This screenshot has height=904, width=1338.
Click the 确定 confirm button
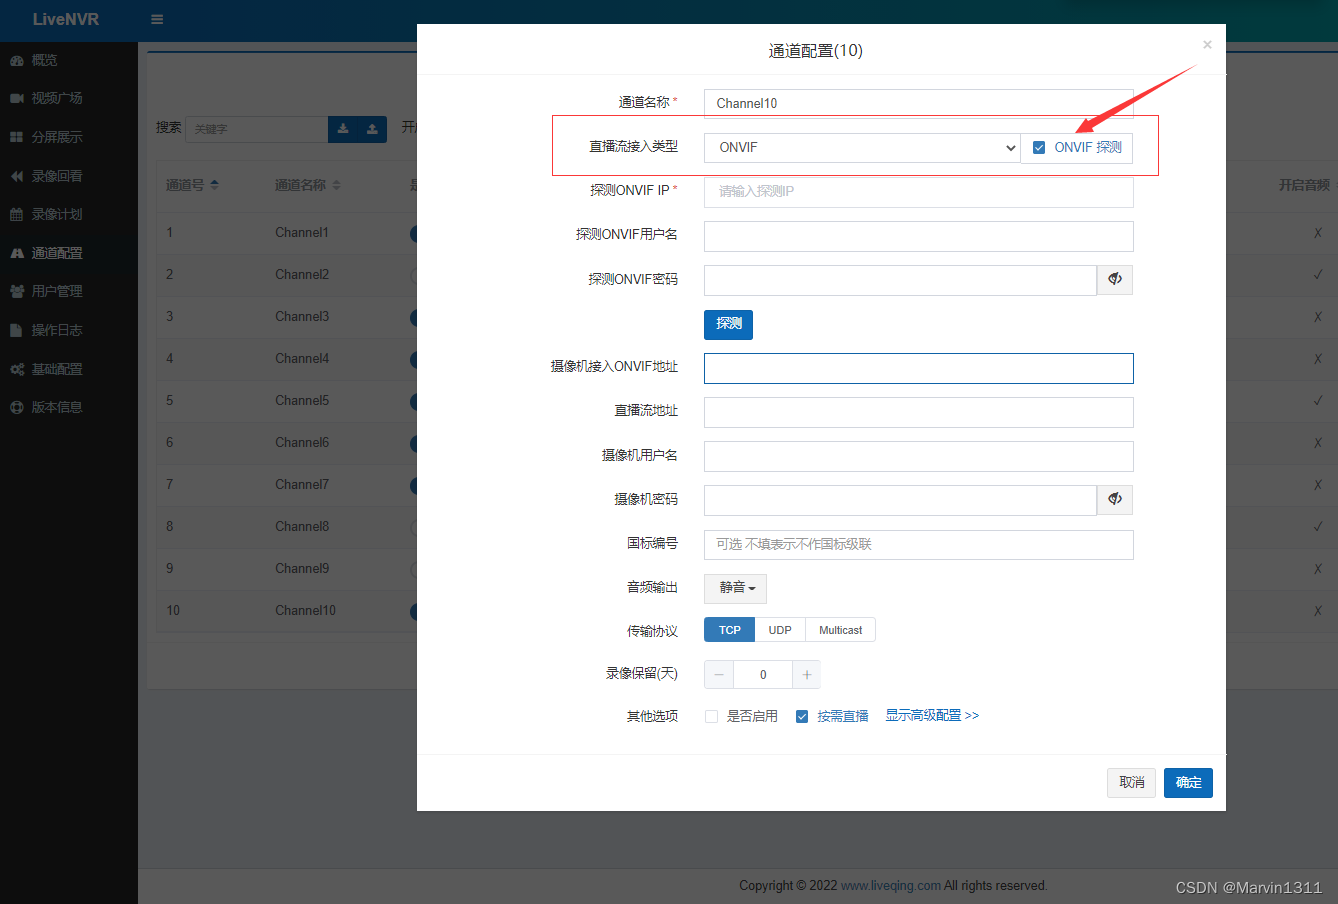pyautogui.click(x=1188, y=783)
